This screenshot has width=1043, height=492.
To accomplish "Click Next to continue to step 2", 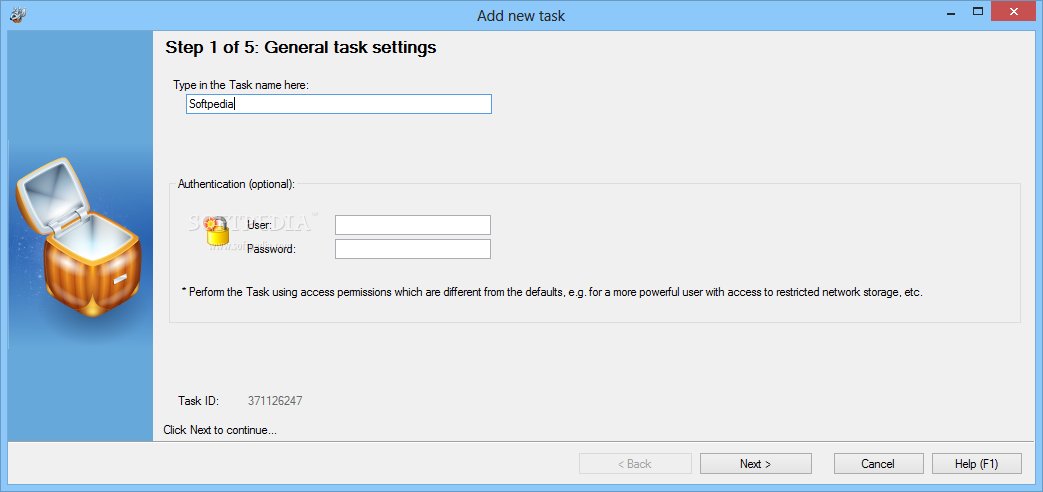I will tap(756, 463).
